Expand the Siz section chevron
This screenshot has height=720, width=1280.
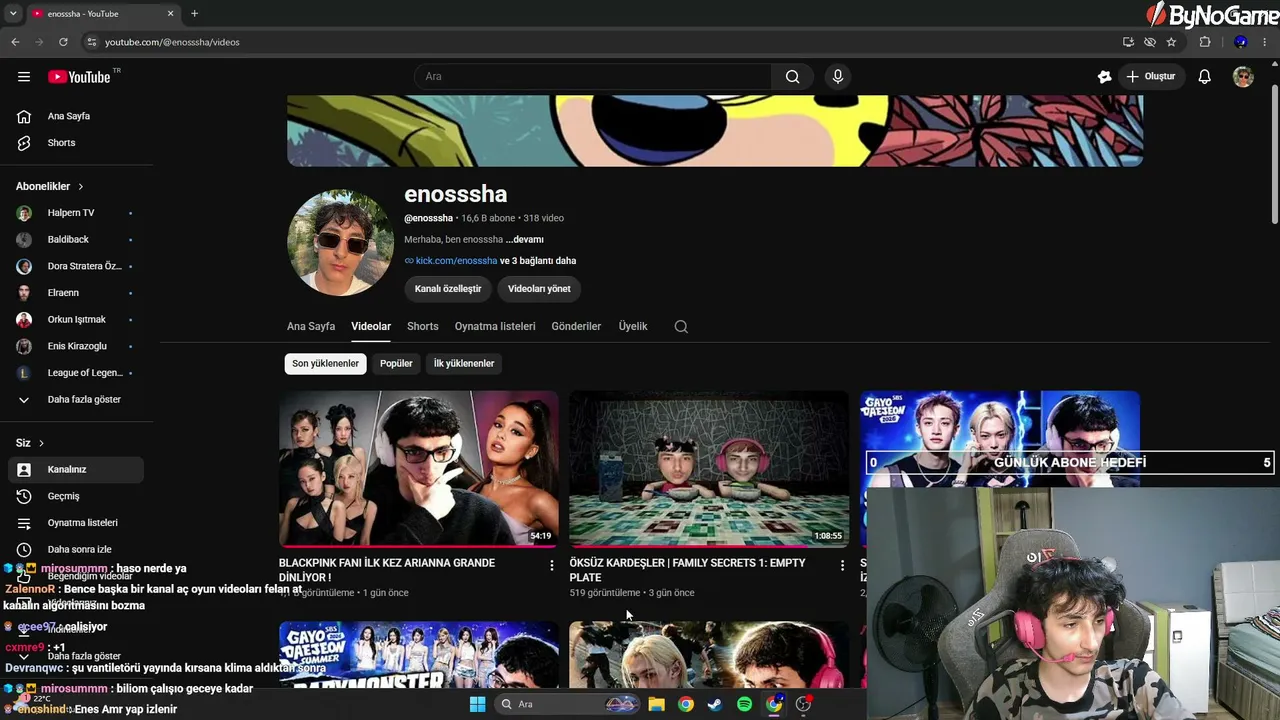(x=41, y=443)
